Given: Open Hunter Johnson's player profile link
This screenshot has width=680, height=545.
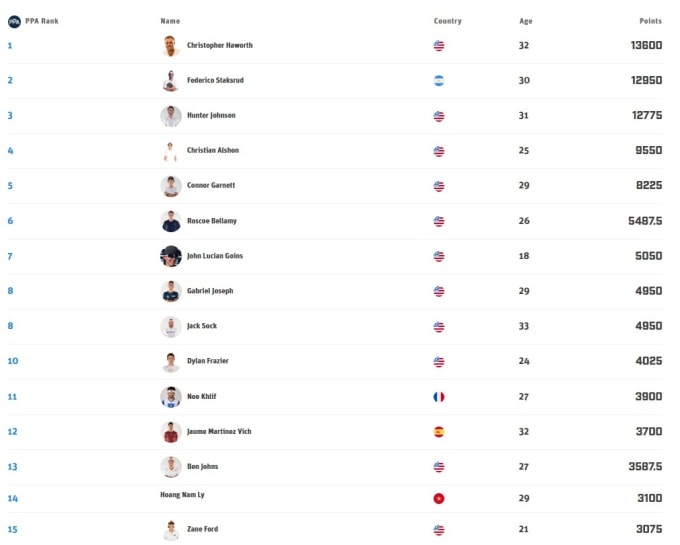Looking at the screenshot, I should coord(211,116).
